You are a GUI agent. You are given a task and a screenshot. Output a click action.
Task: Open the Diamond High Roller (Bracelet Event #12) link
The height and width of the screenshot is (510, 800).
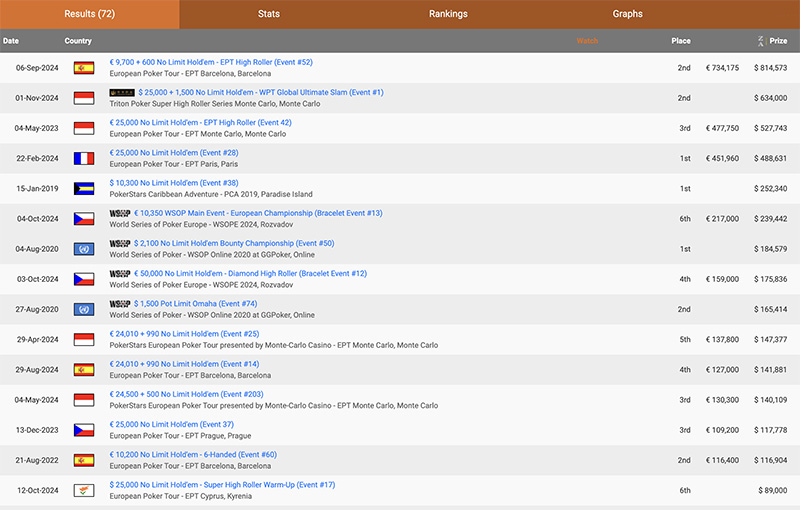251,273
